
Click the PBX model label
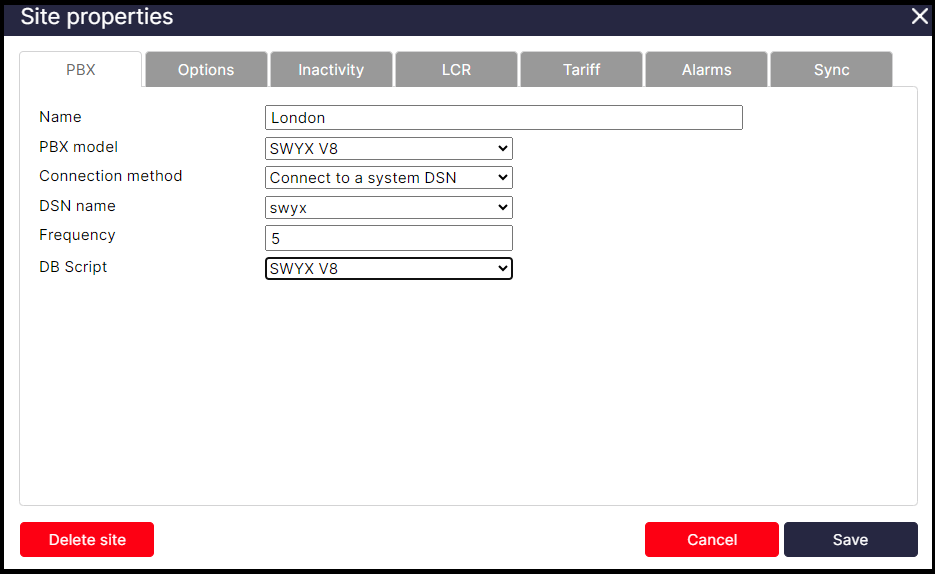(x=79, y=147)
